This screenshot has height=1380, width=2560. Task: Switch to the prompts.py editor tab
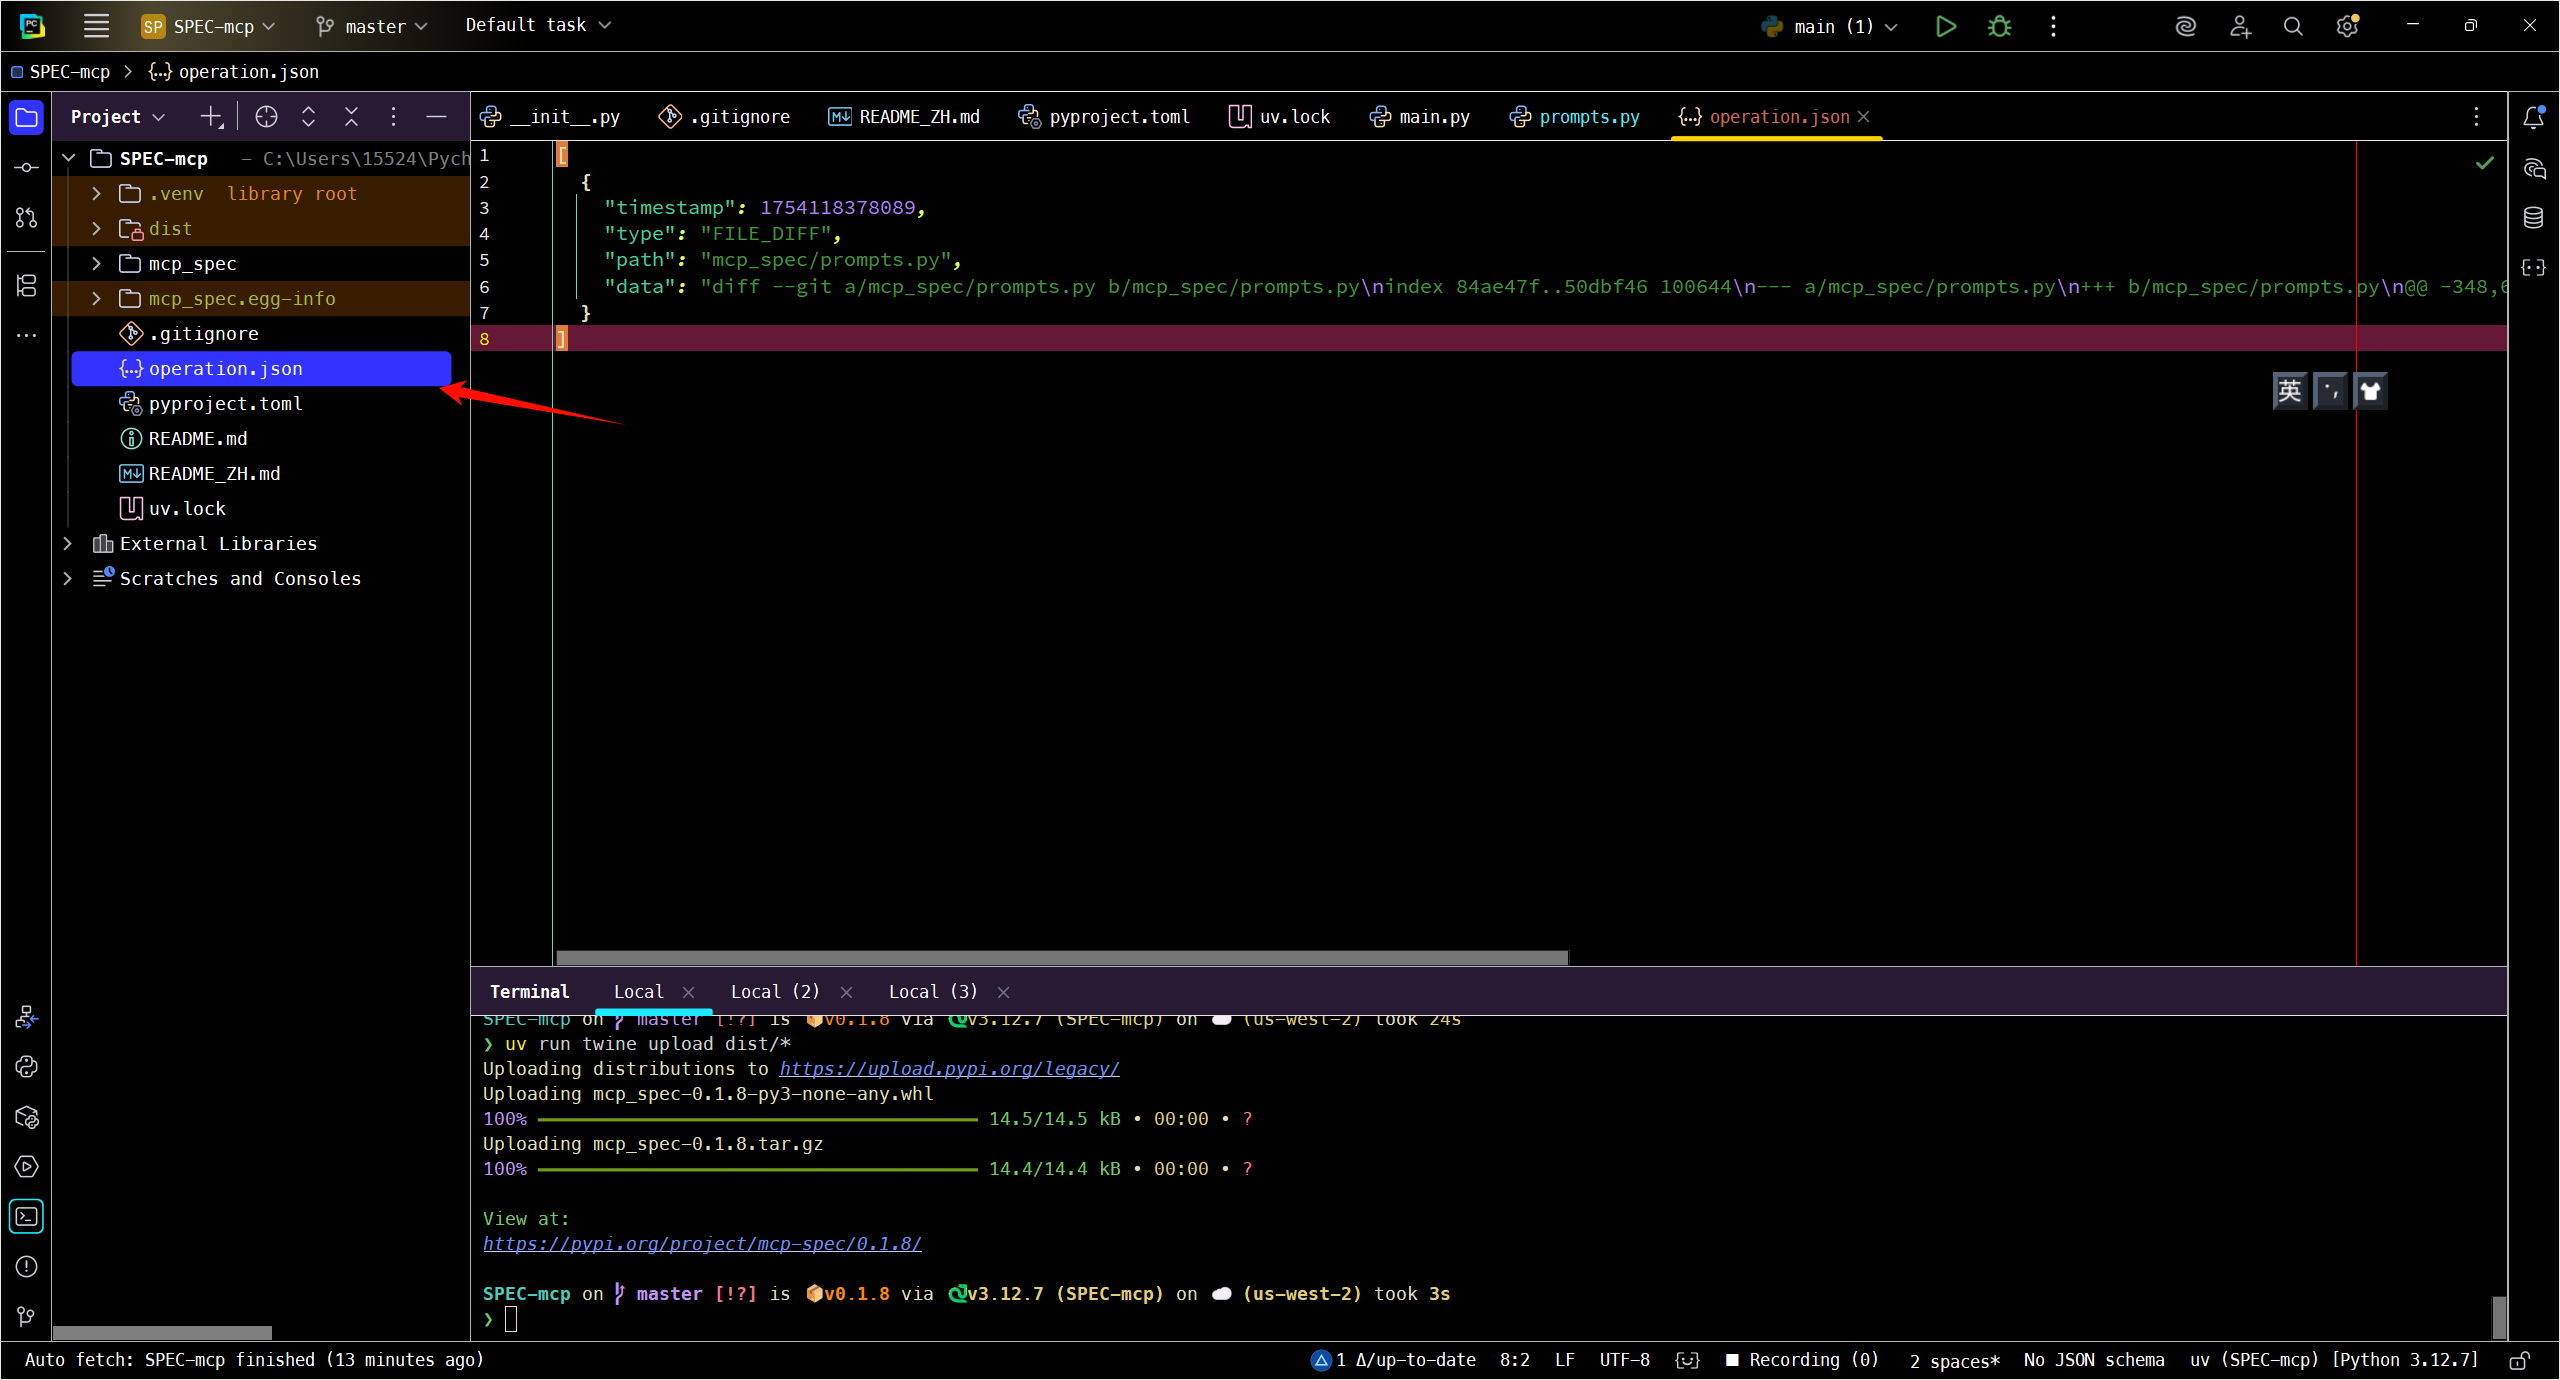(x=1586, y=117)
